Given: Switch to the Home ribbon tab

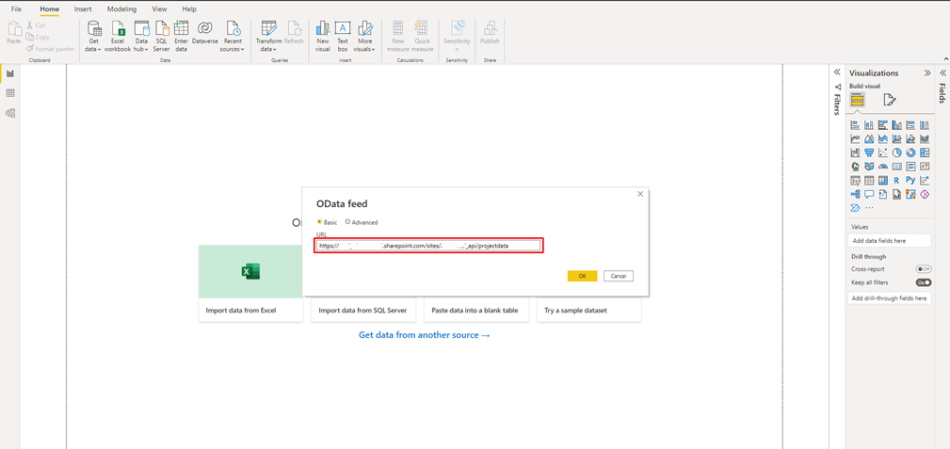Looking at the screenshot, I should pyautogui.click(x=49, y=9).
